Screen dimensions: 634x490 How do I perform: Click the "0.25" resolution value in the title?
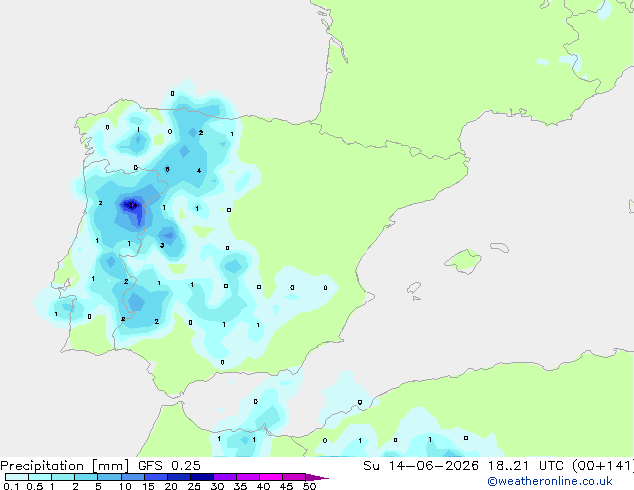click(x=186, y=466)
